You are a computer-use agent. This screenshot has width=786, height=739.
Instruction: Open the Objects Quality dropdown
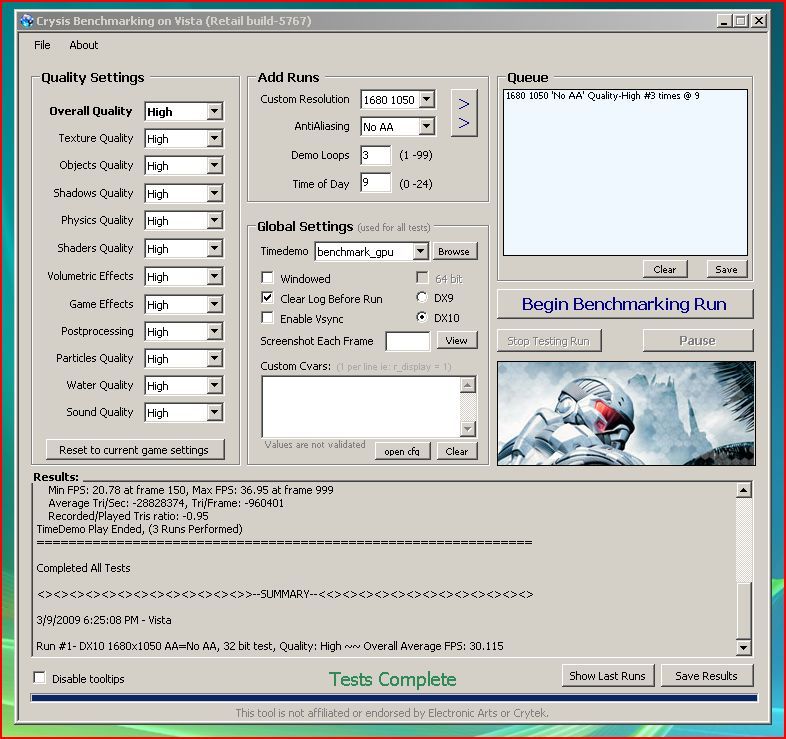[x=214, y=165]
